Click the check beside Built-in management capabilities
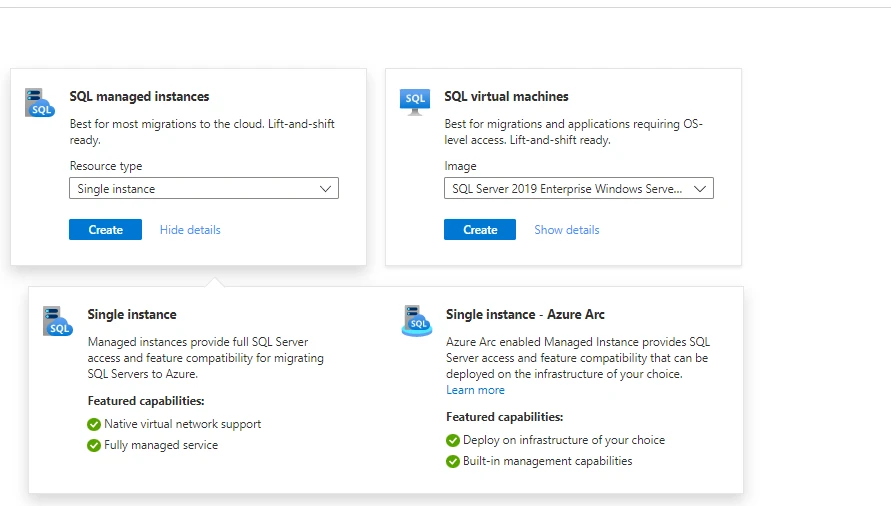Viewport: 891px width, 506px height. tap(453, 461)
